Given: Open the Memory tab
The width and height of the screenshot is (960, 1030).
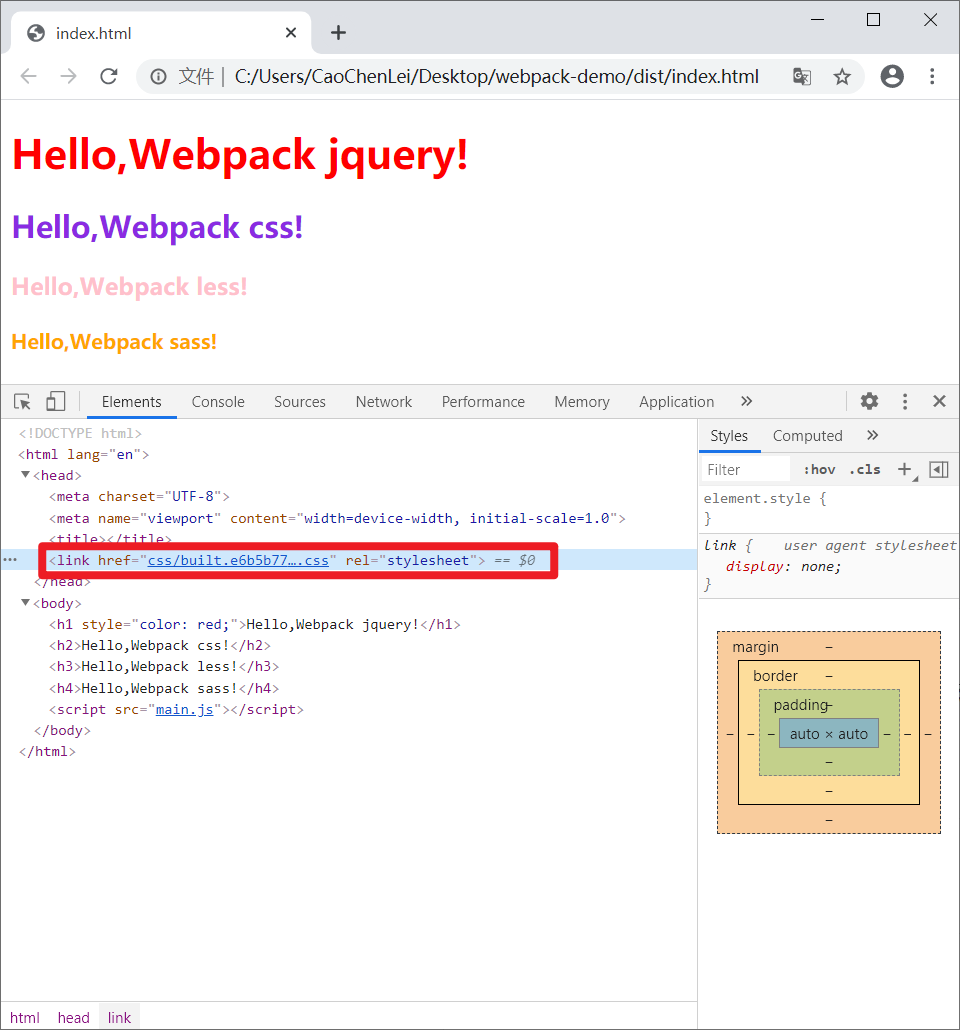Looking at the screenshot, I should pos(582,402).
